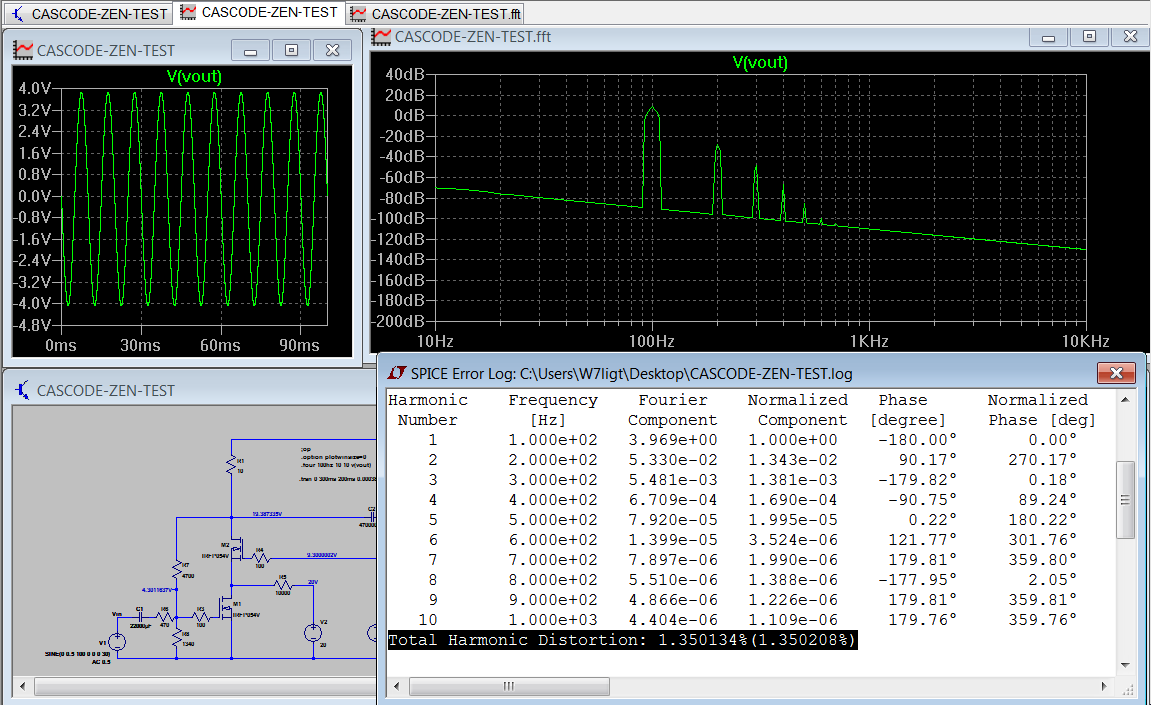The height and width of the screenshot is (705, 1151).
Task: Select voltage source V2 in the schematic
Action: [x=313, y=633]
